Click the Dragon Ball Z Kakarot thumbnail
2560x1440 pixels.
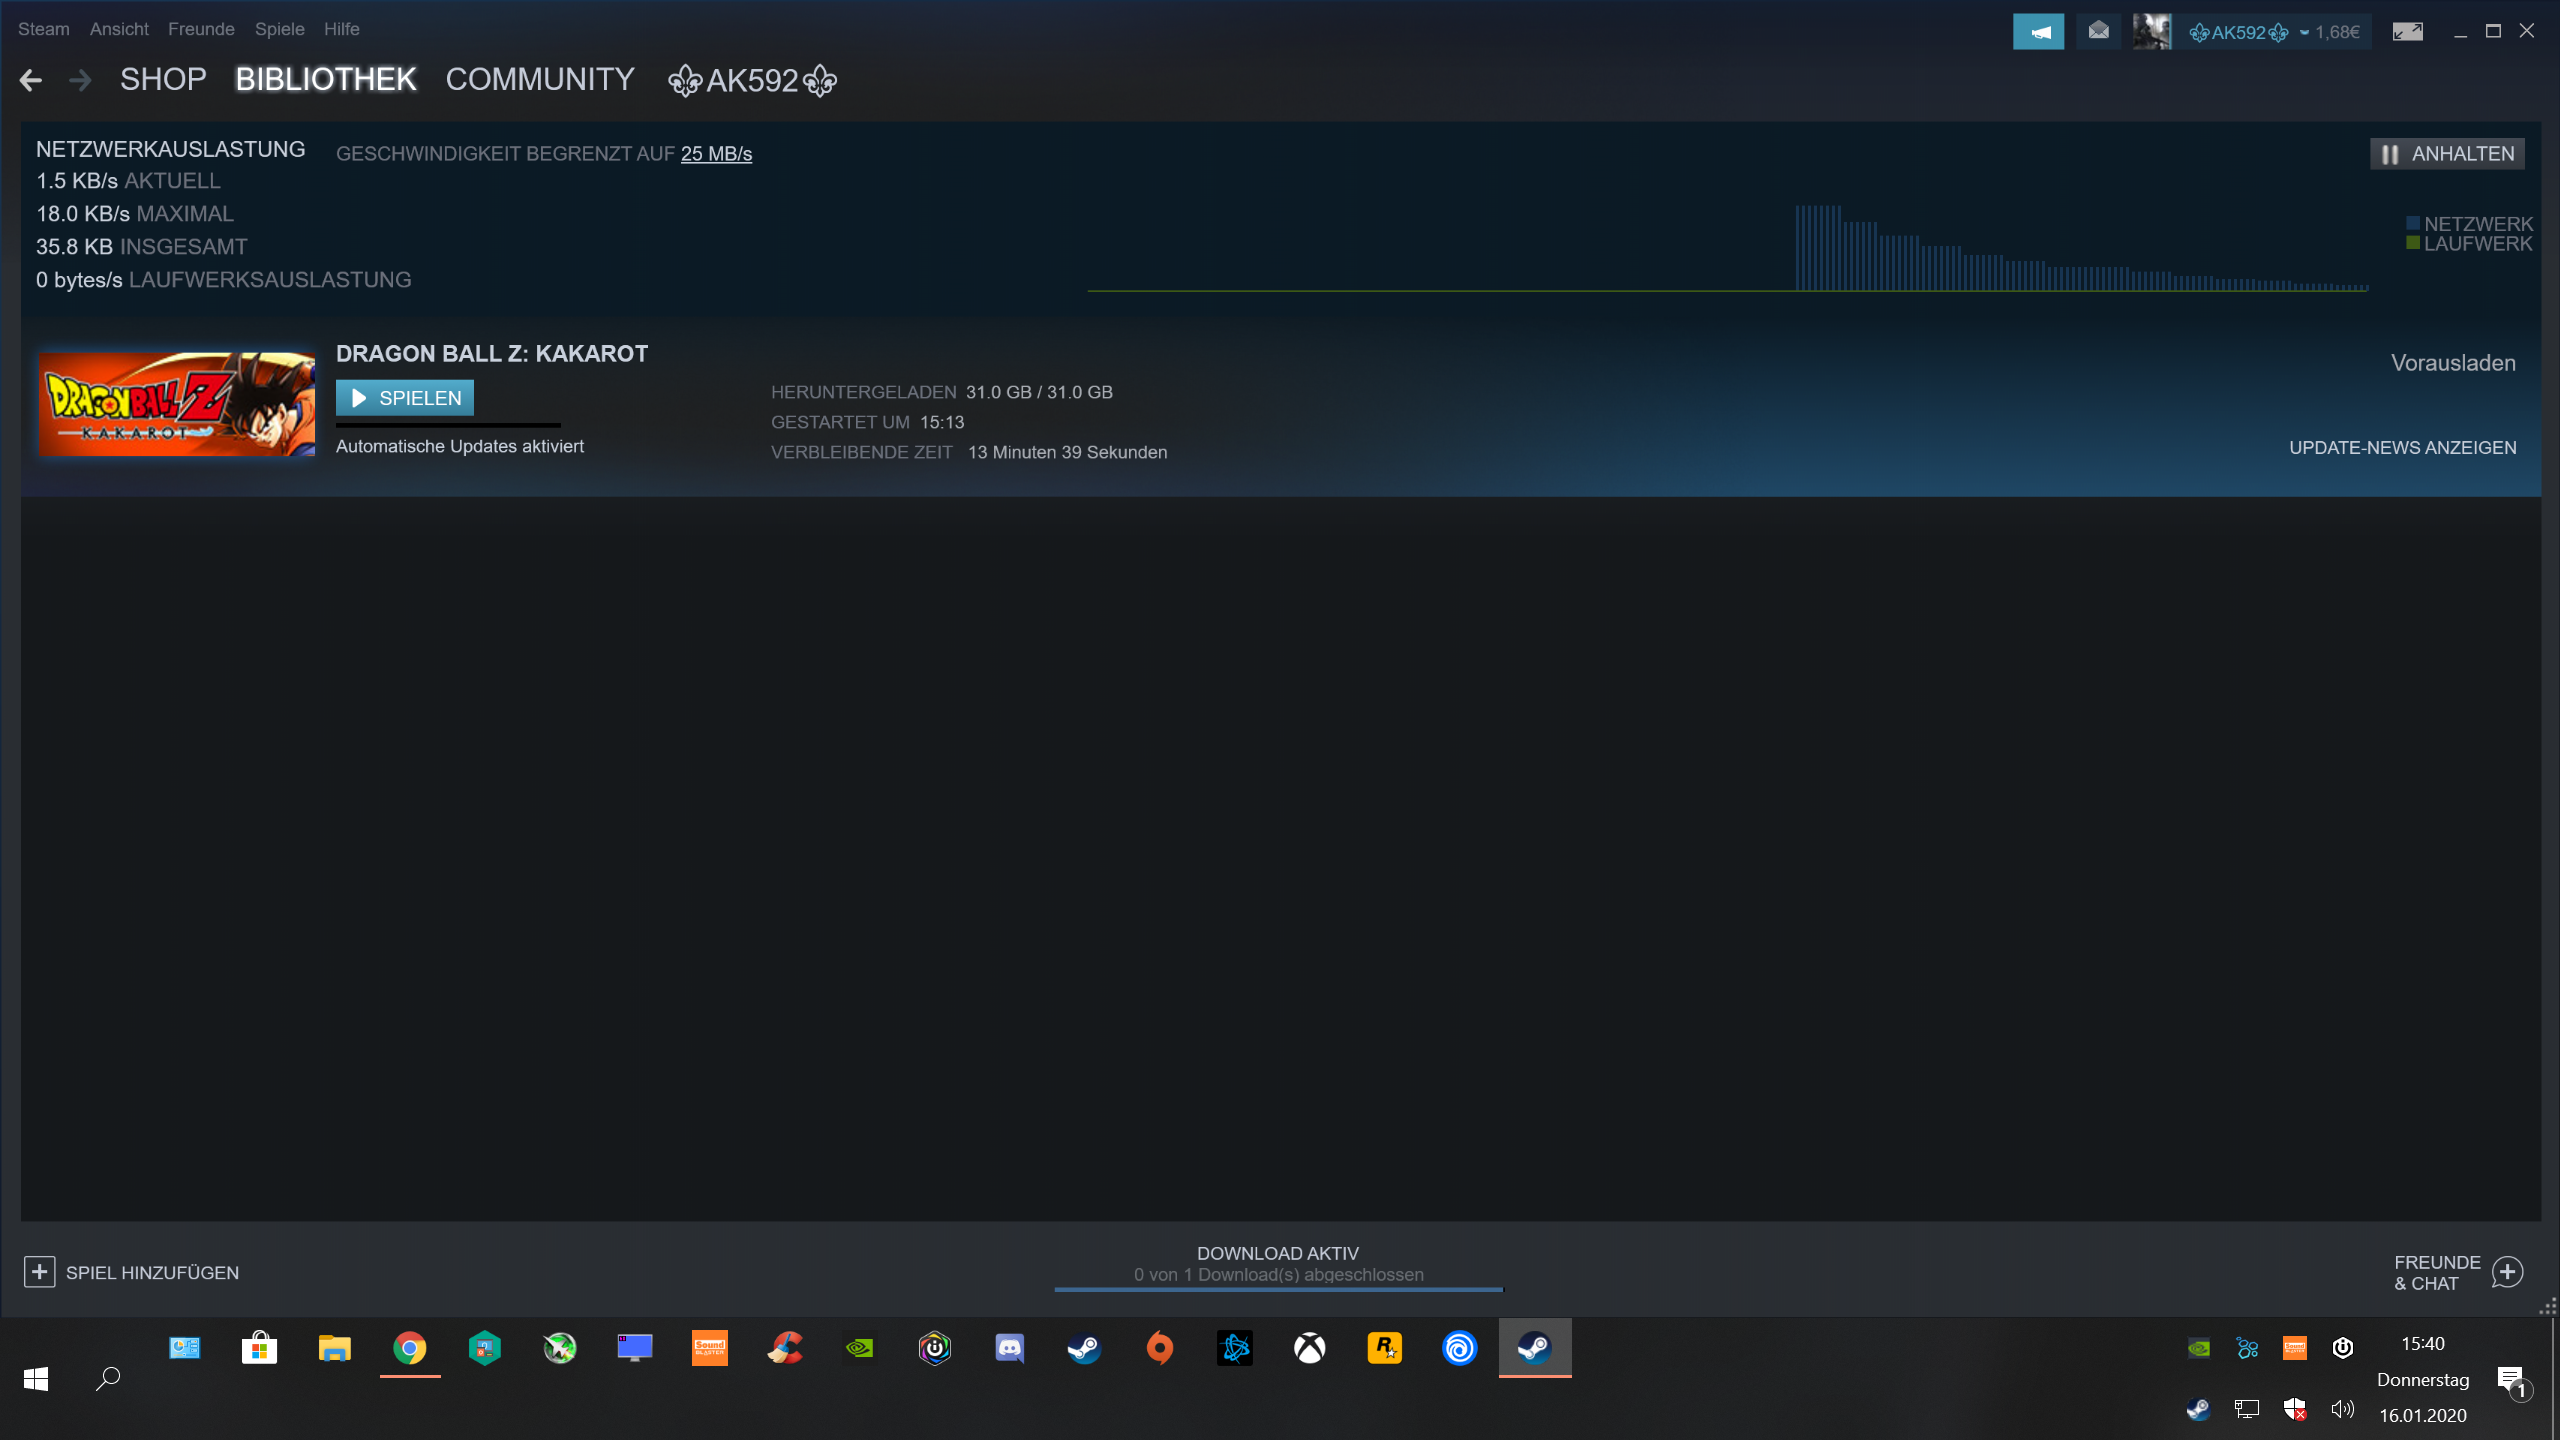click(x=177, y=403)
